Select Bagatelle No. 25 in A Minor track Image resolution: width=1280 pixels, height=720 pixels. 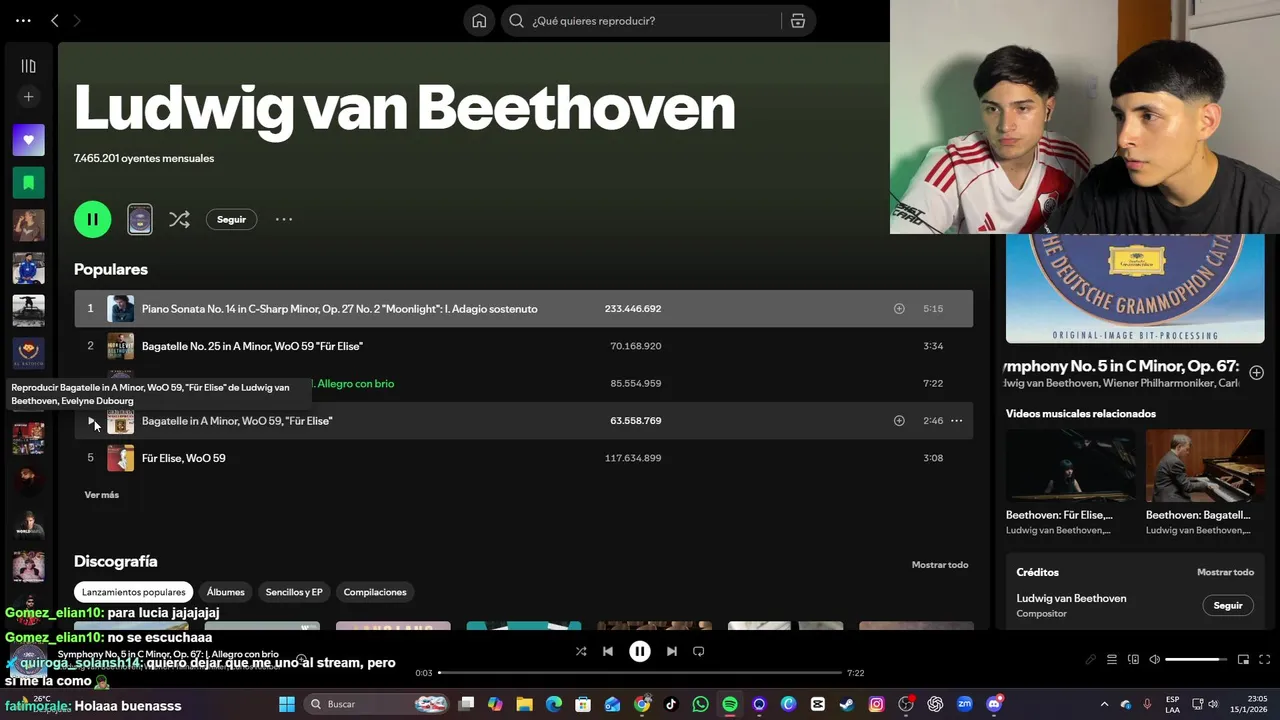(x=523, y=346)
